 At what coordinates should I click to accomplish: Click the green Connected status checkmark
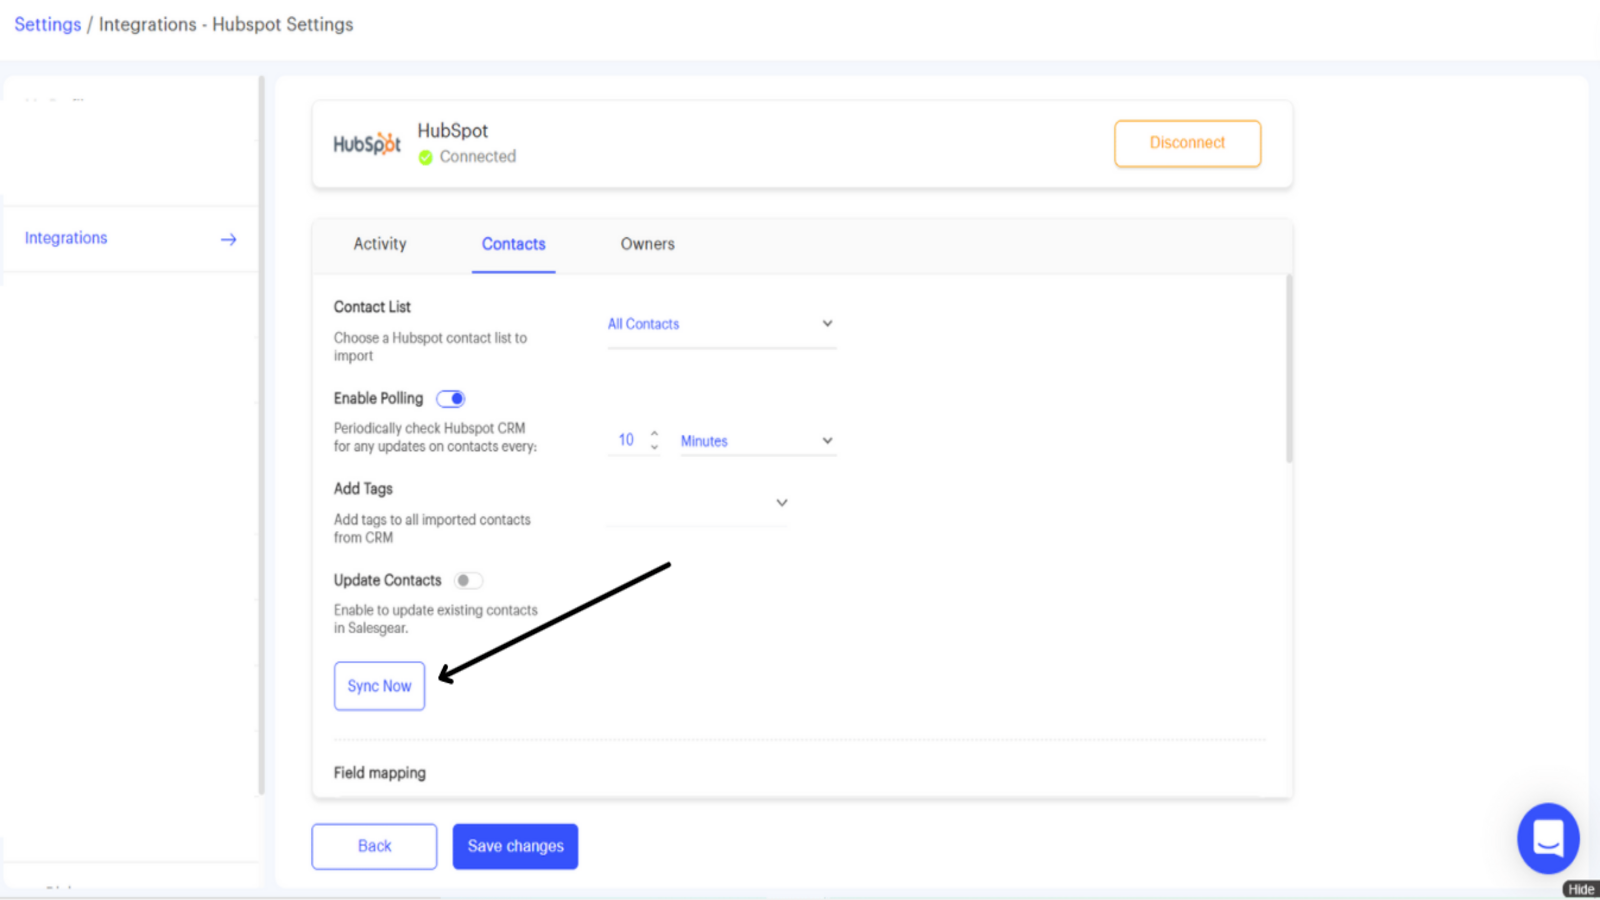[426, 157]
